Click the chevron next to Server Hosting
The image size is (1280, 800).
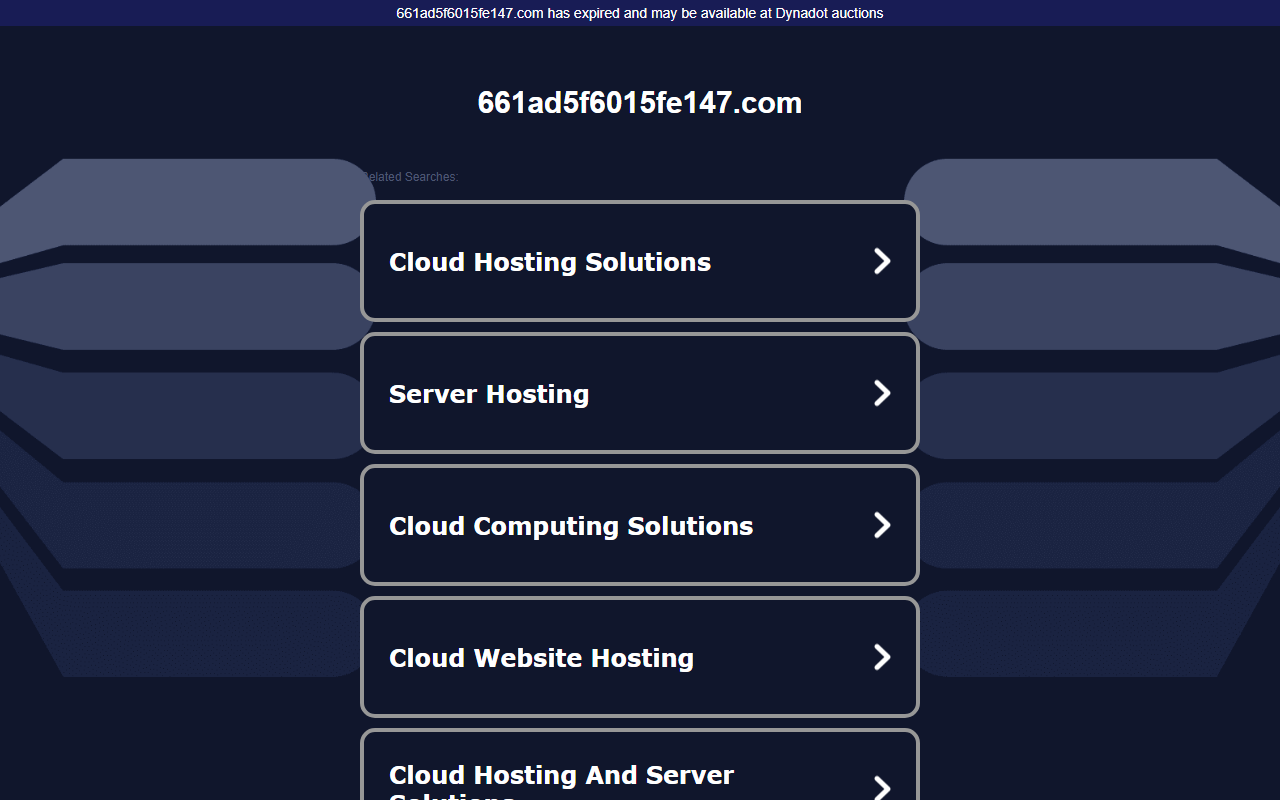pos(882,393)
